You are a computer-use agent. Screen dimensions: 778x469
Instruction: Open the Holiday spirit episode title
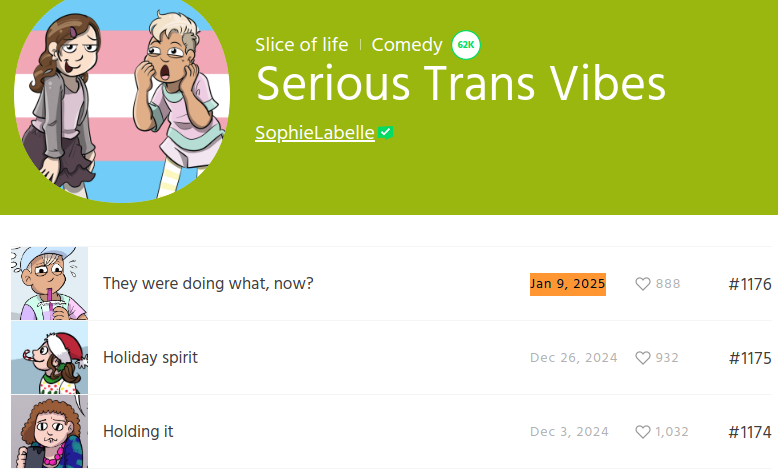[150, 358]
